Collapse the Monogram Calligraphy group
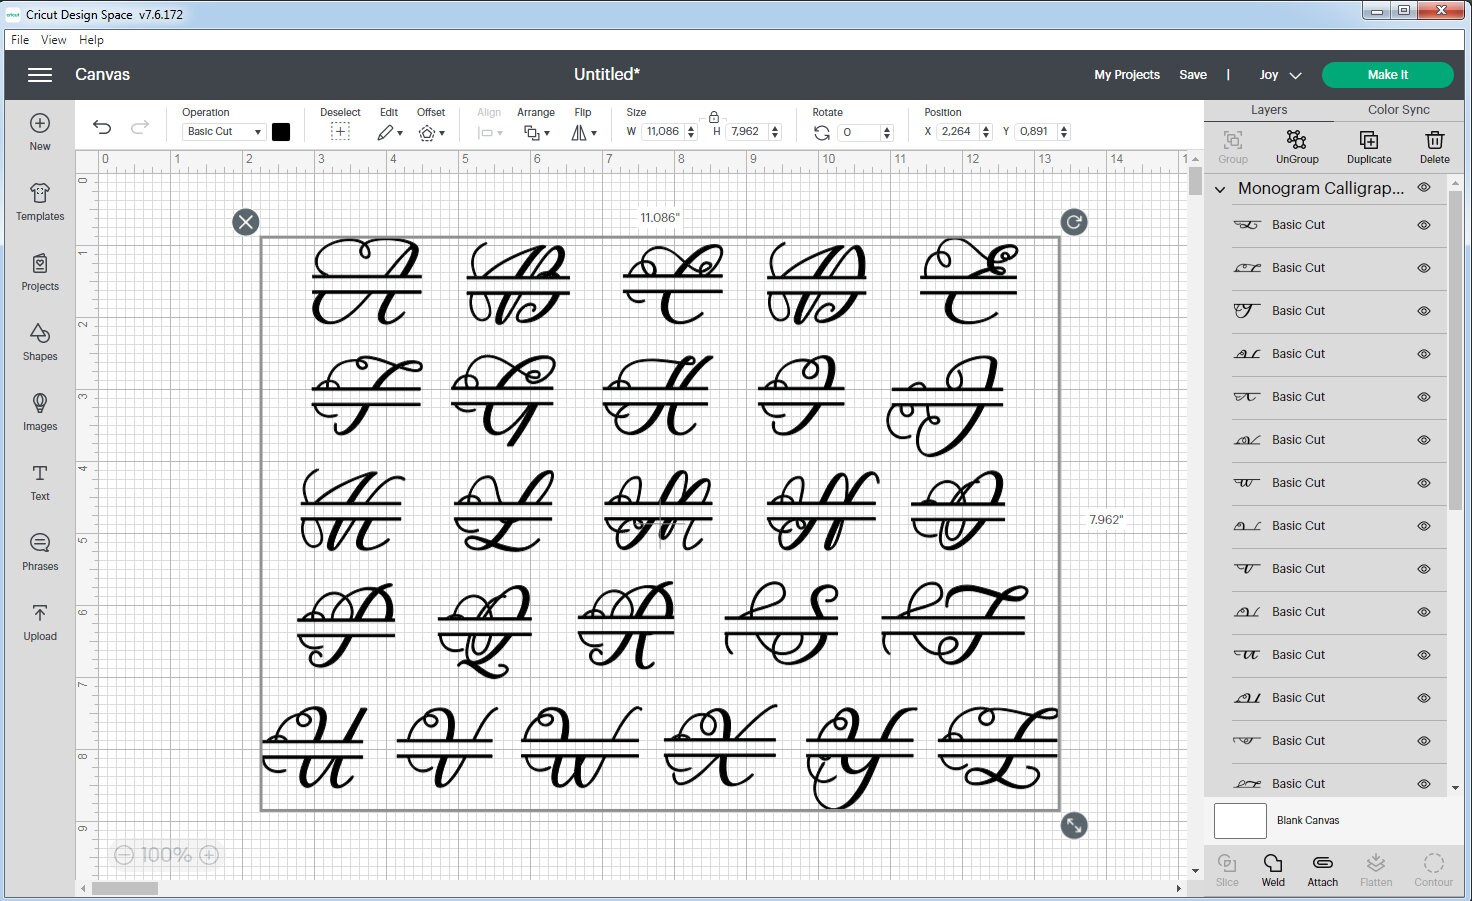The image size is (1472, 901). tap(1220, 188)
